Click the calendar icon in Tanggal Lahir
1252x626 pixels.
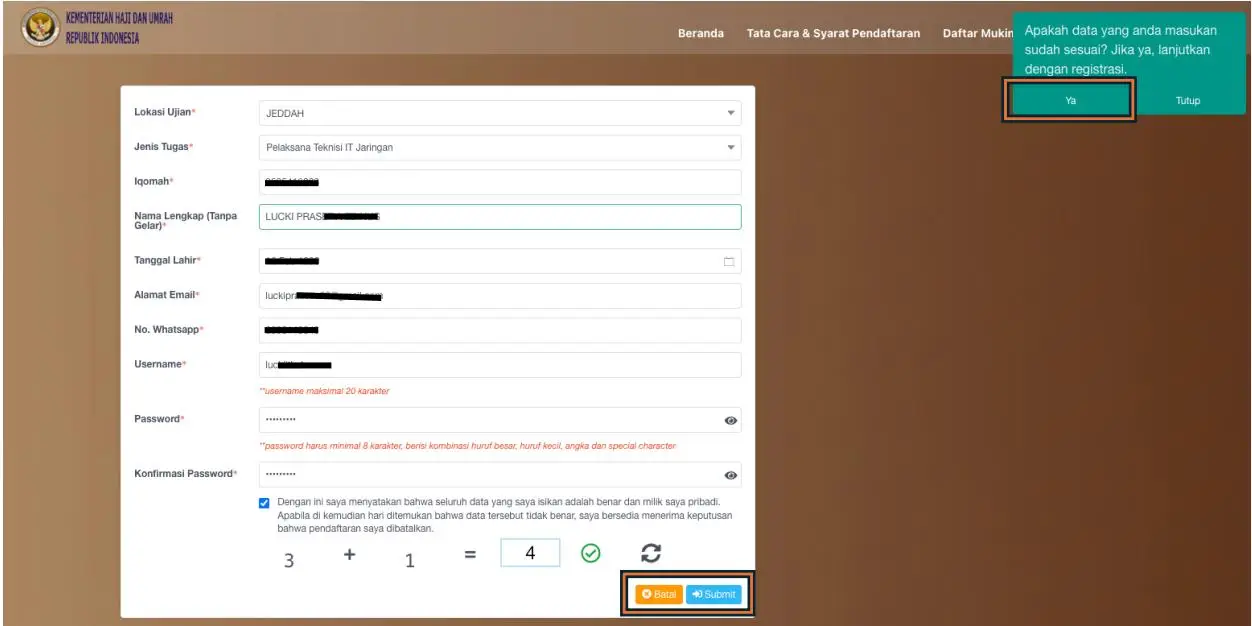[728, 262]
